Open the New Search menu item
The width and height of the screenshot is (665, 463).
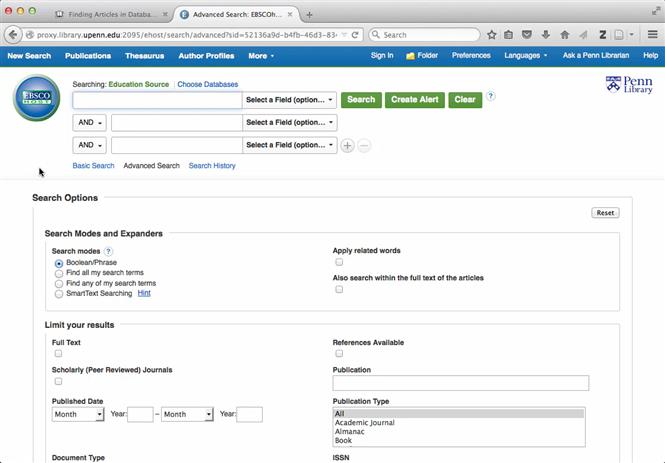click(29, 56)
